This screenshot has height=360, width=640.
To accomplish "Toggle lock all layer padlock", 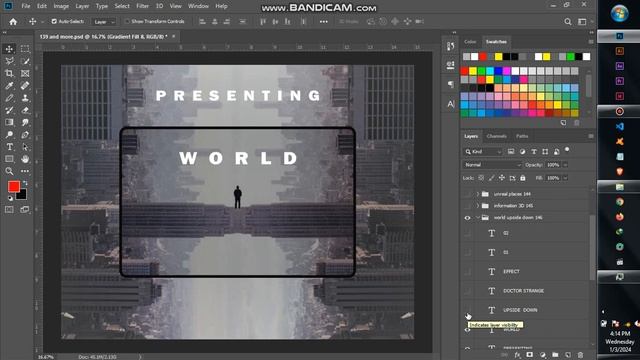I will tap(523, 178).
